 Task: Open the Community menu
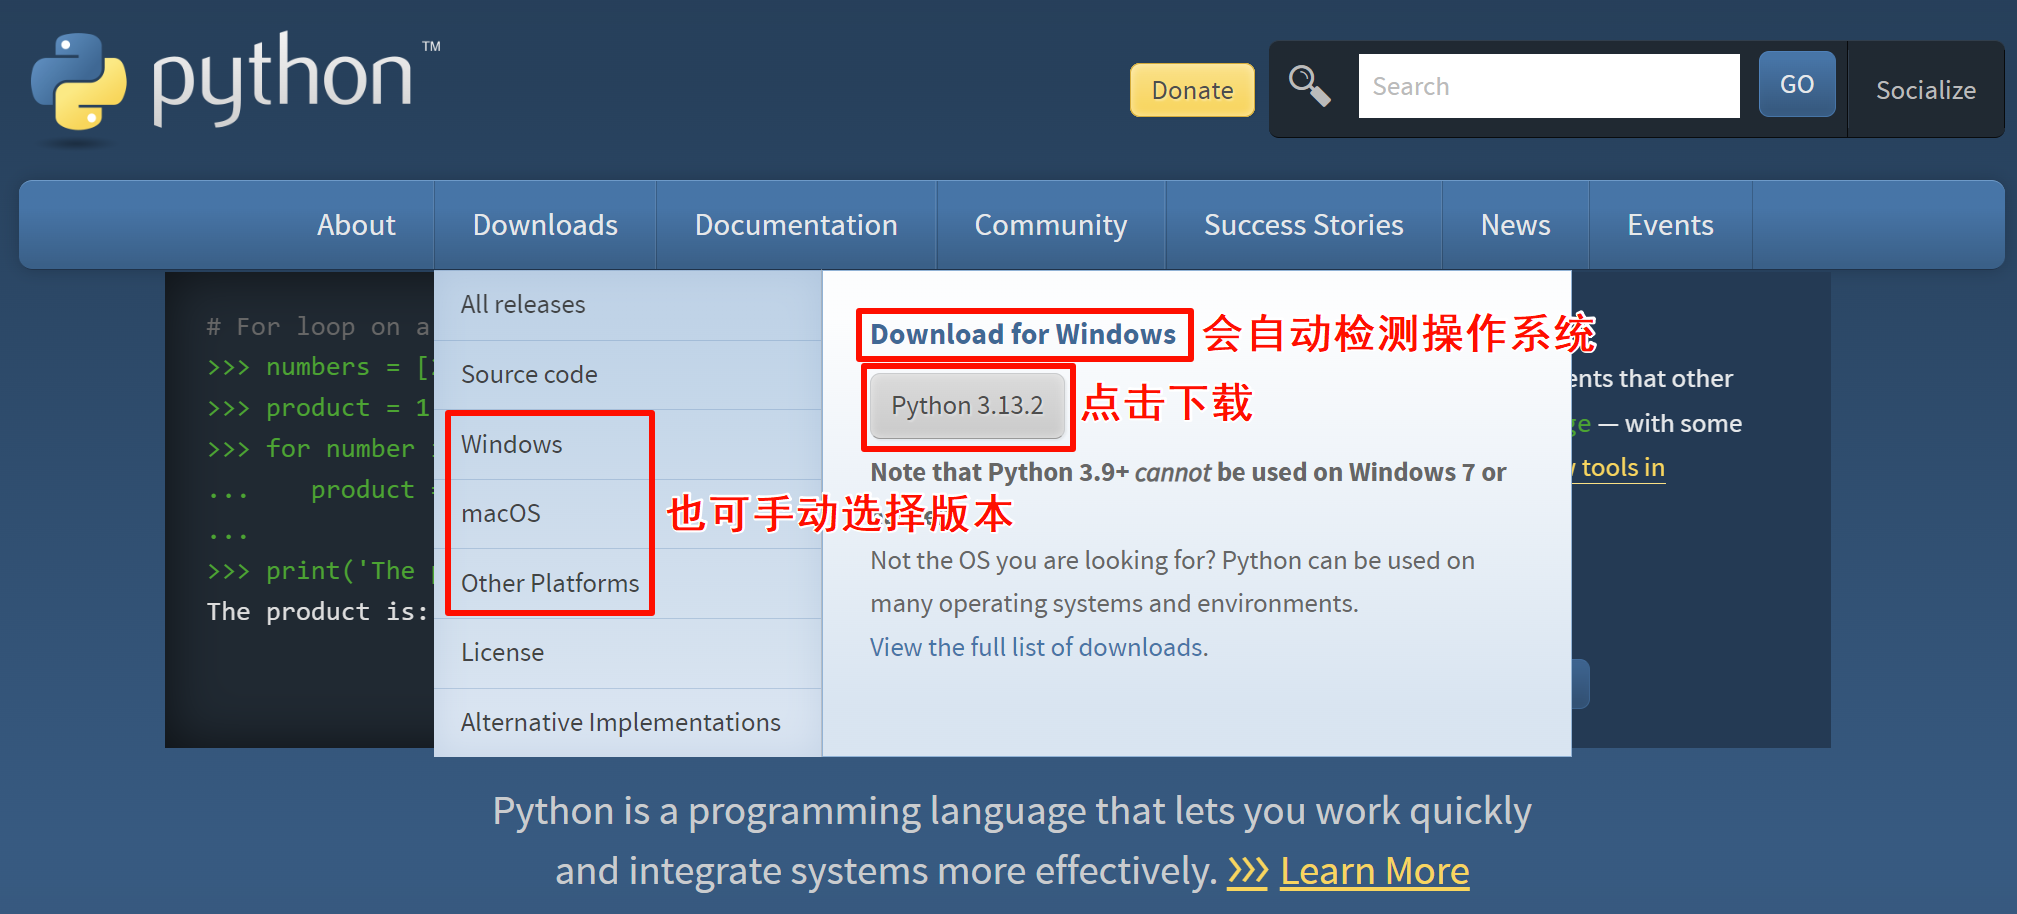[x=1050, y=225]
